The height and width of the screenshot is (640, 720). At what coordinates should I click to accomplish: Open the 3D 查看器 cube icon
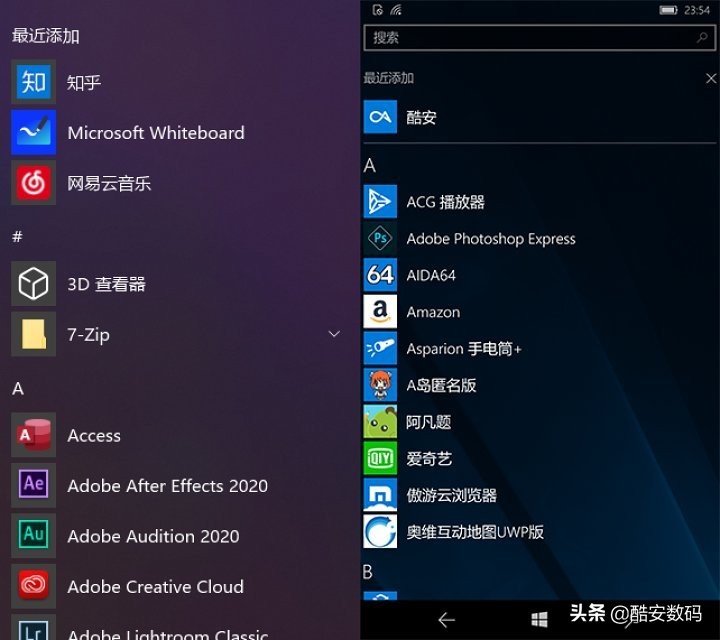point(34,284)
